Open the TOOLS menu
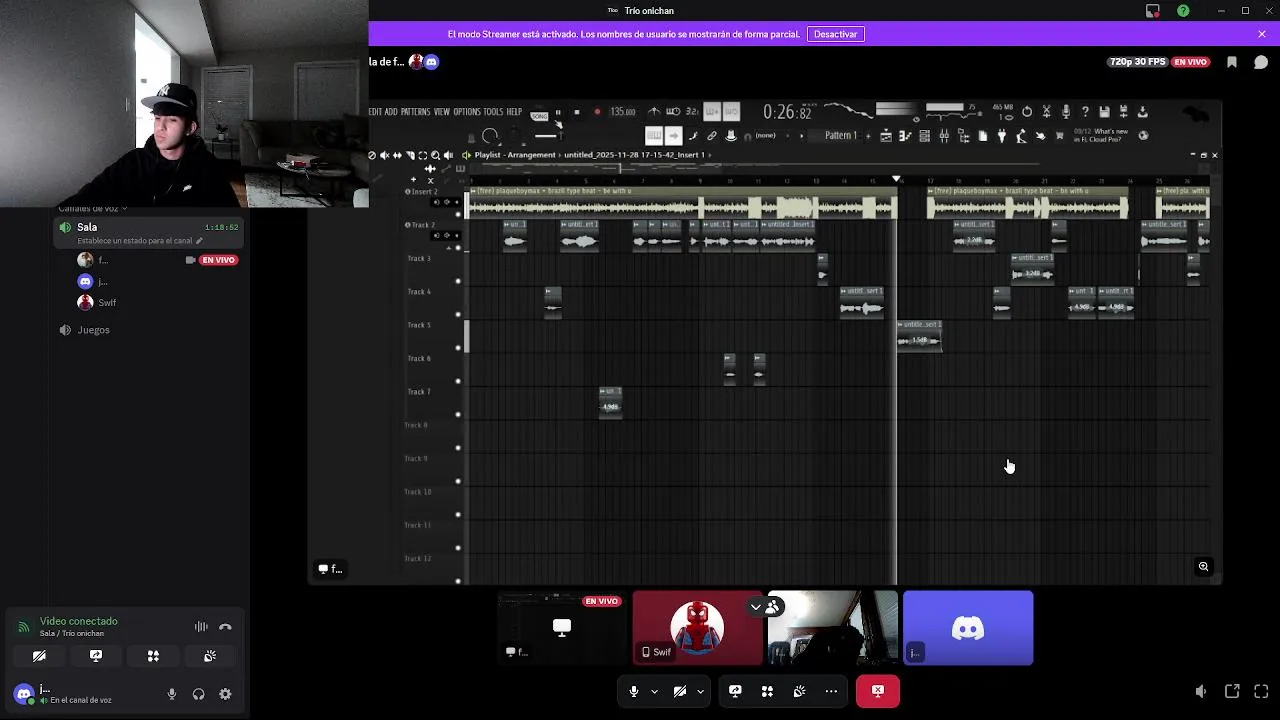Viewport: 1280px width, 720px height. (x=494, y=112)
